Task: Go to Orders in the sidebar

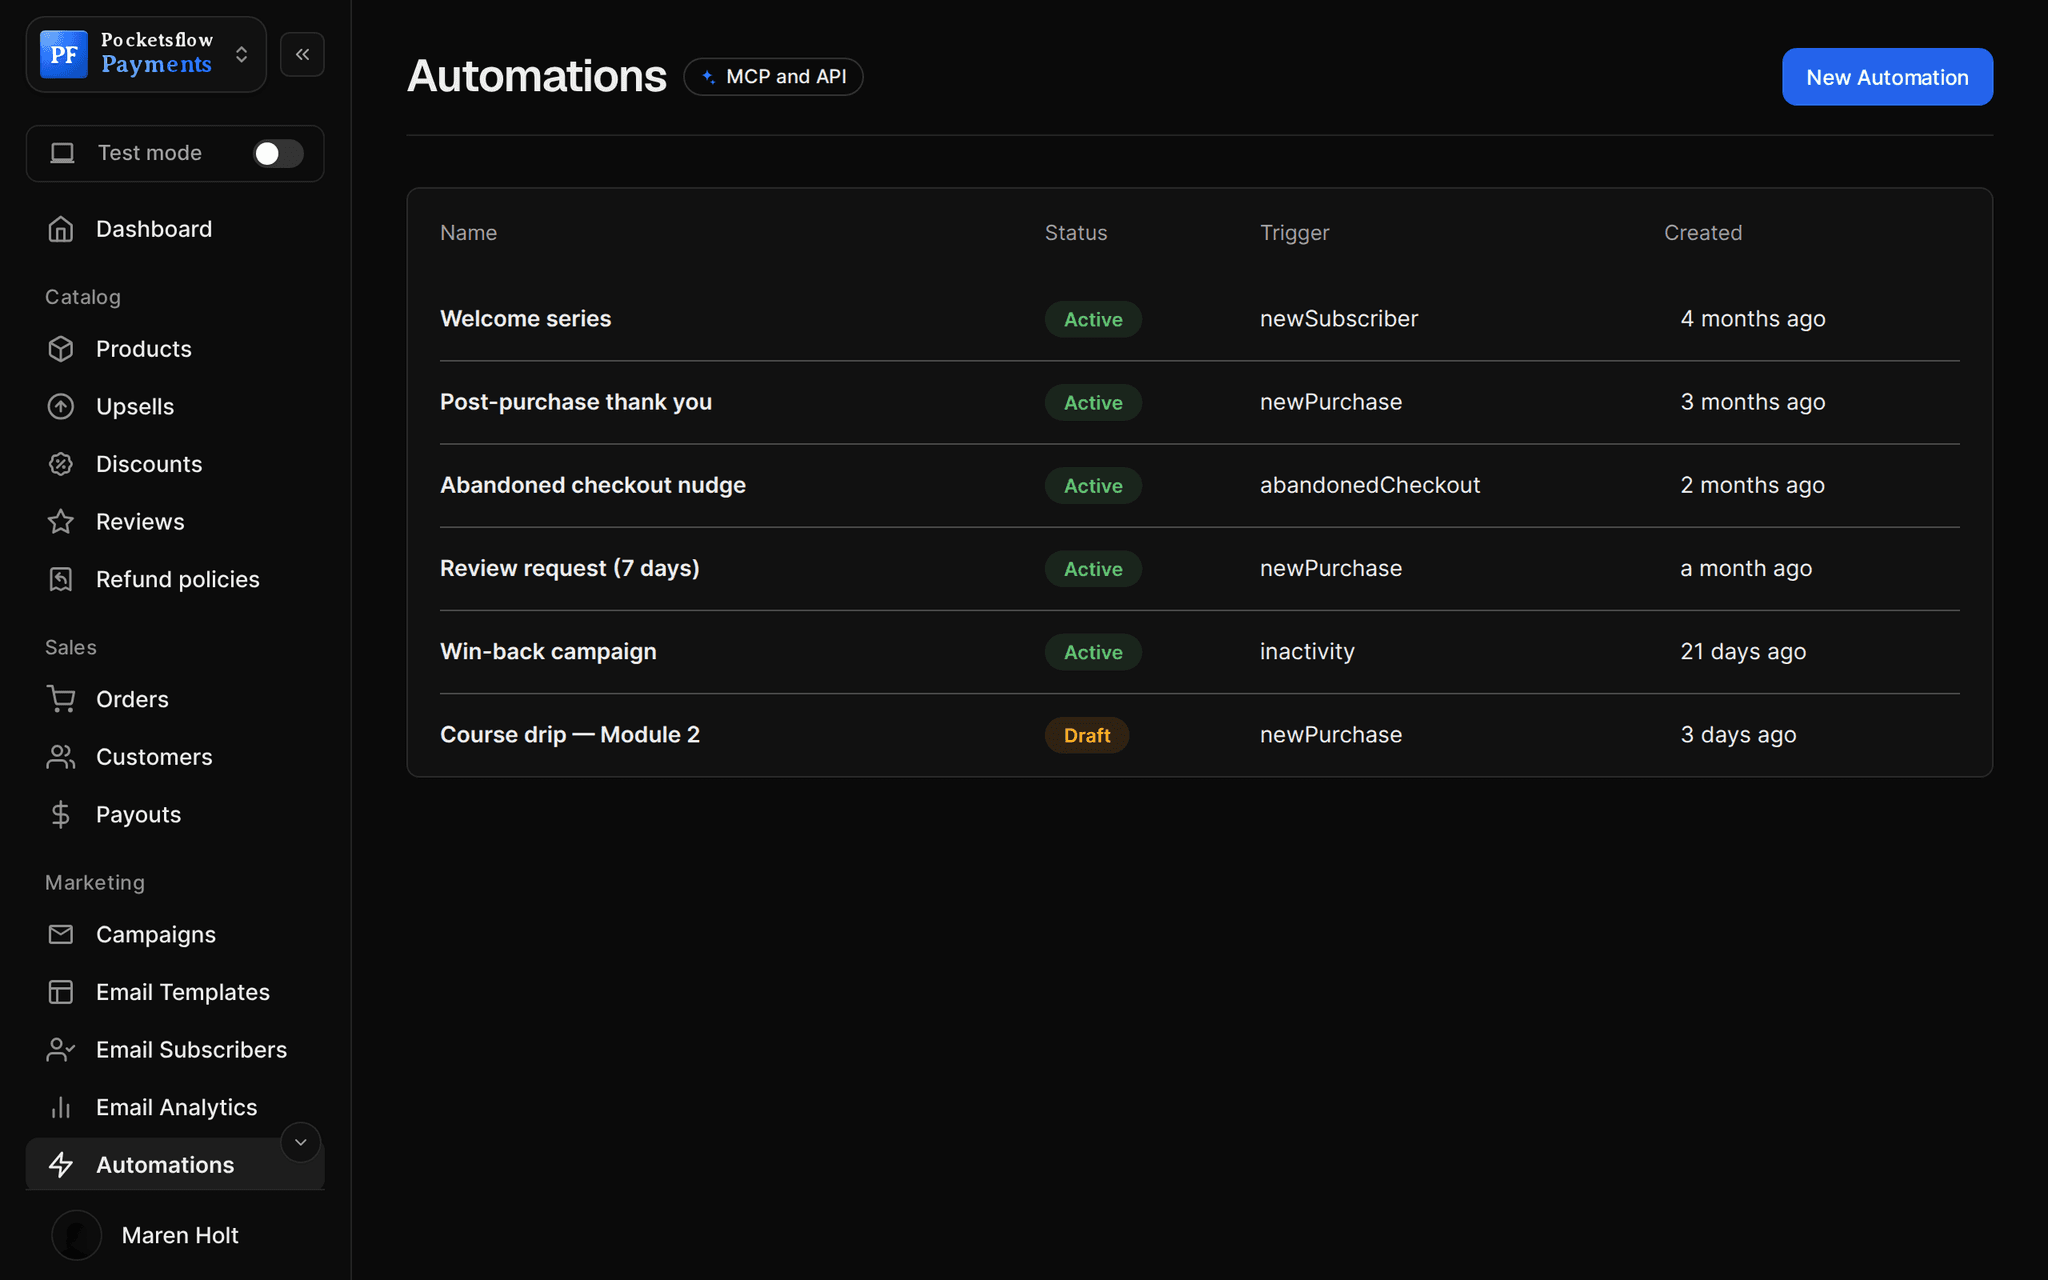Action: [175, 699]
